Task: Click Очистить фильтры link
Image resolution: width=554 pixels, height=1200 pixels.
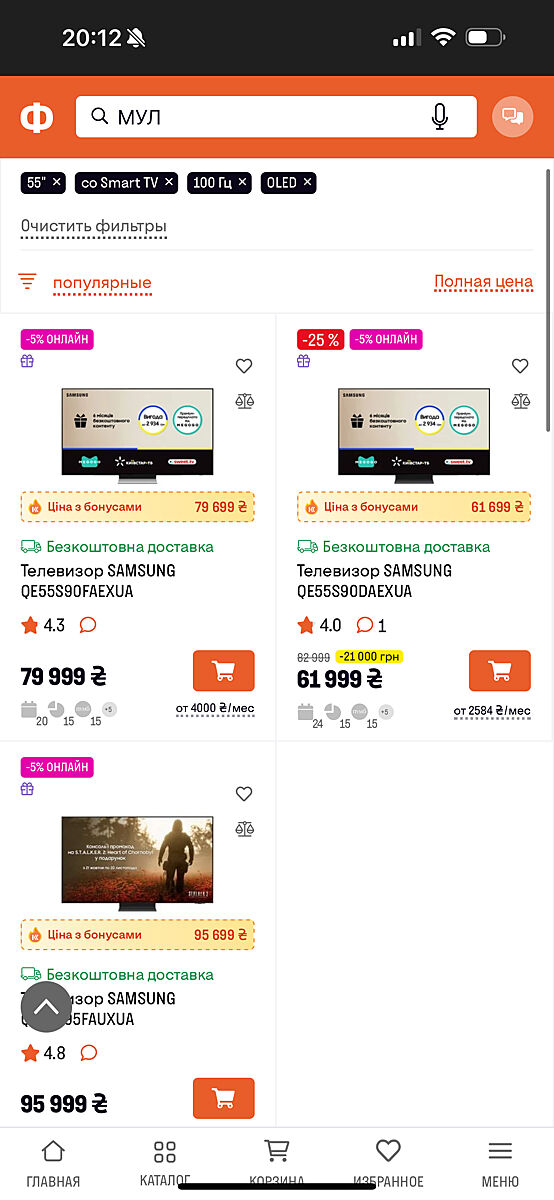Action: pos(94,227)
